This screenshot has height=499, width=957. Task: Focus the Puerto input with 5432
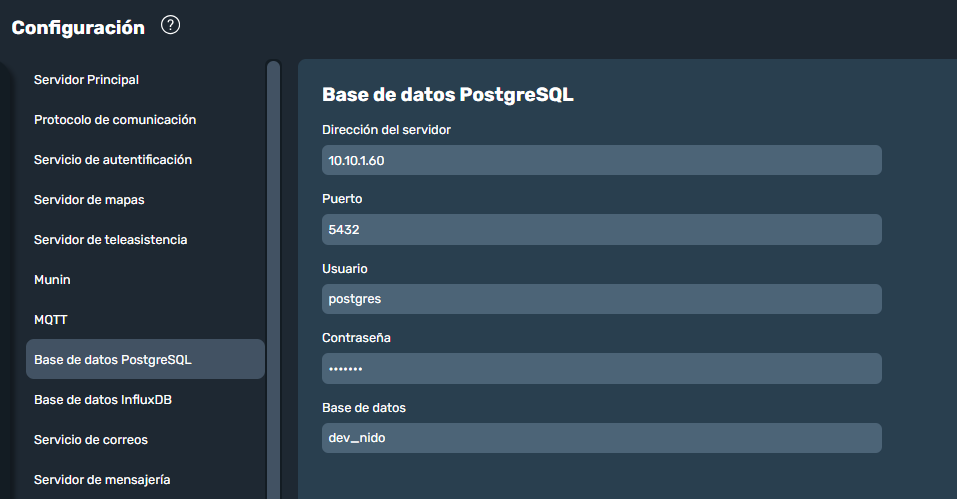click(x=602, y=229)
